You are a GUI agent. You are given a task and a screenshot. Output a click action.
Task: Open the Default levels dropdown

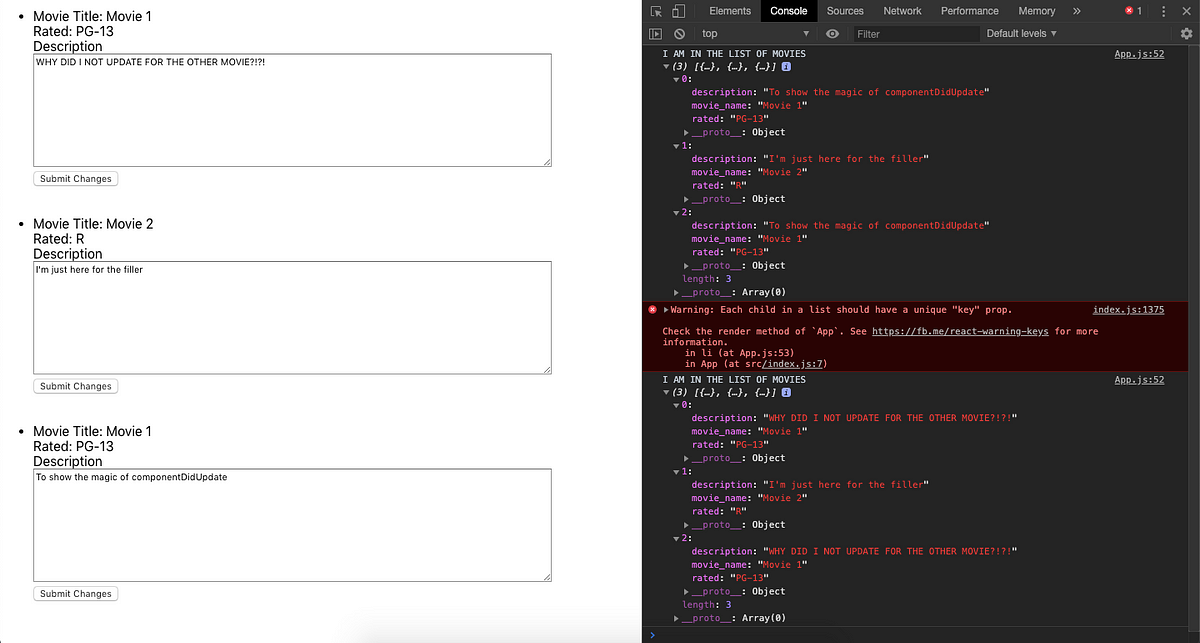[1021, 34]
